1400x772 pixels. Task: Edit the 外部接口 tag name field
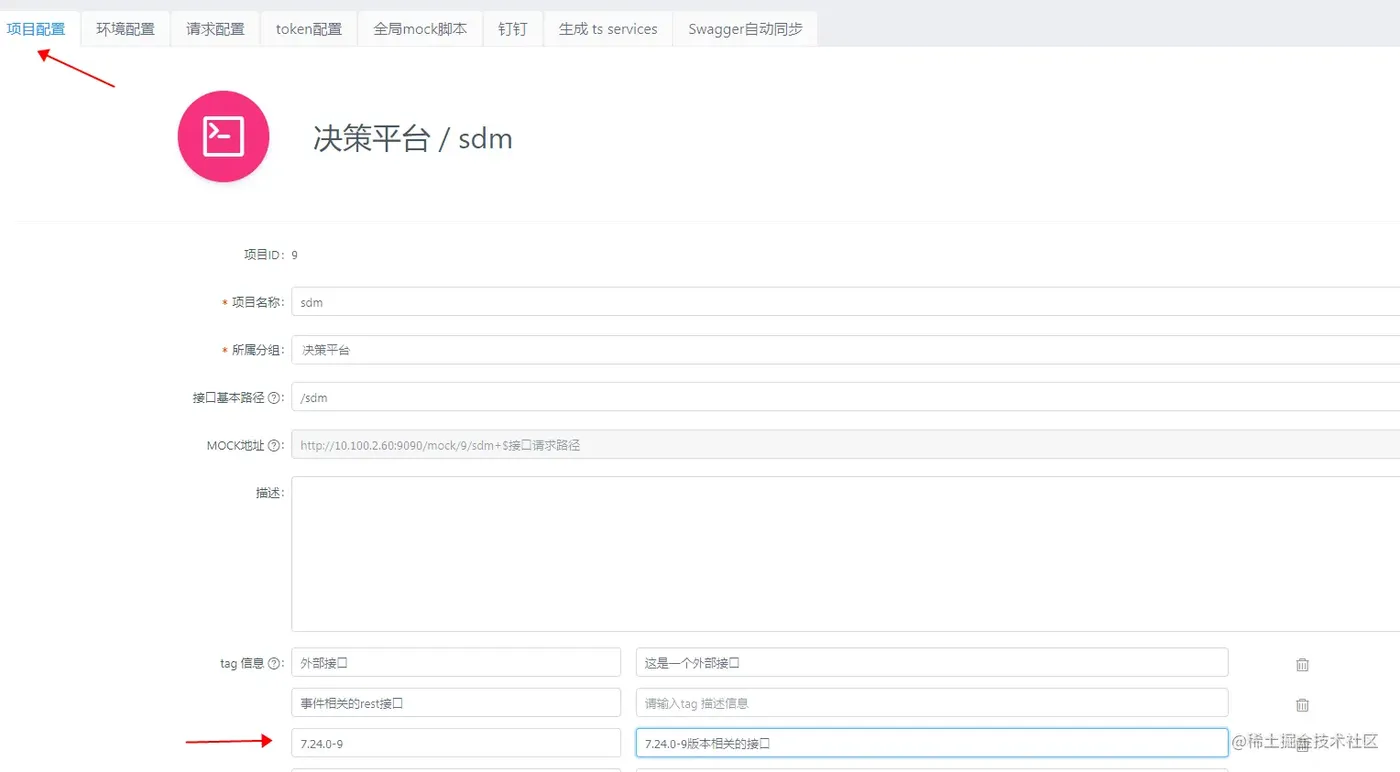(x=456, y=663)
